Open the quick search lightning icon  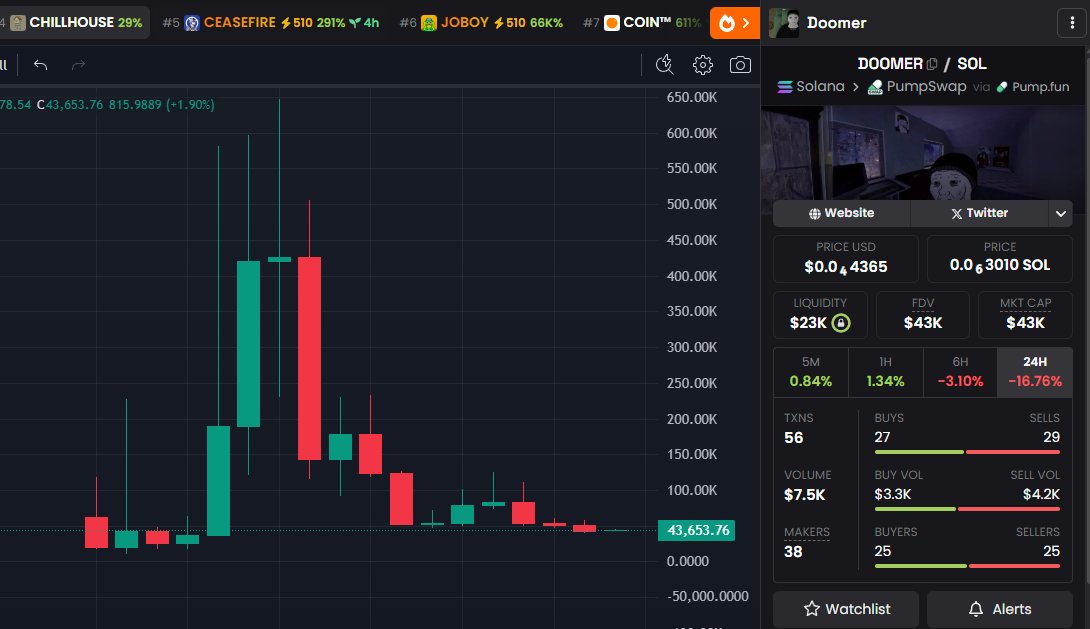pyautogui.click(x=665, y=65)
